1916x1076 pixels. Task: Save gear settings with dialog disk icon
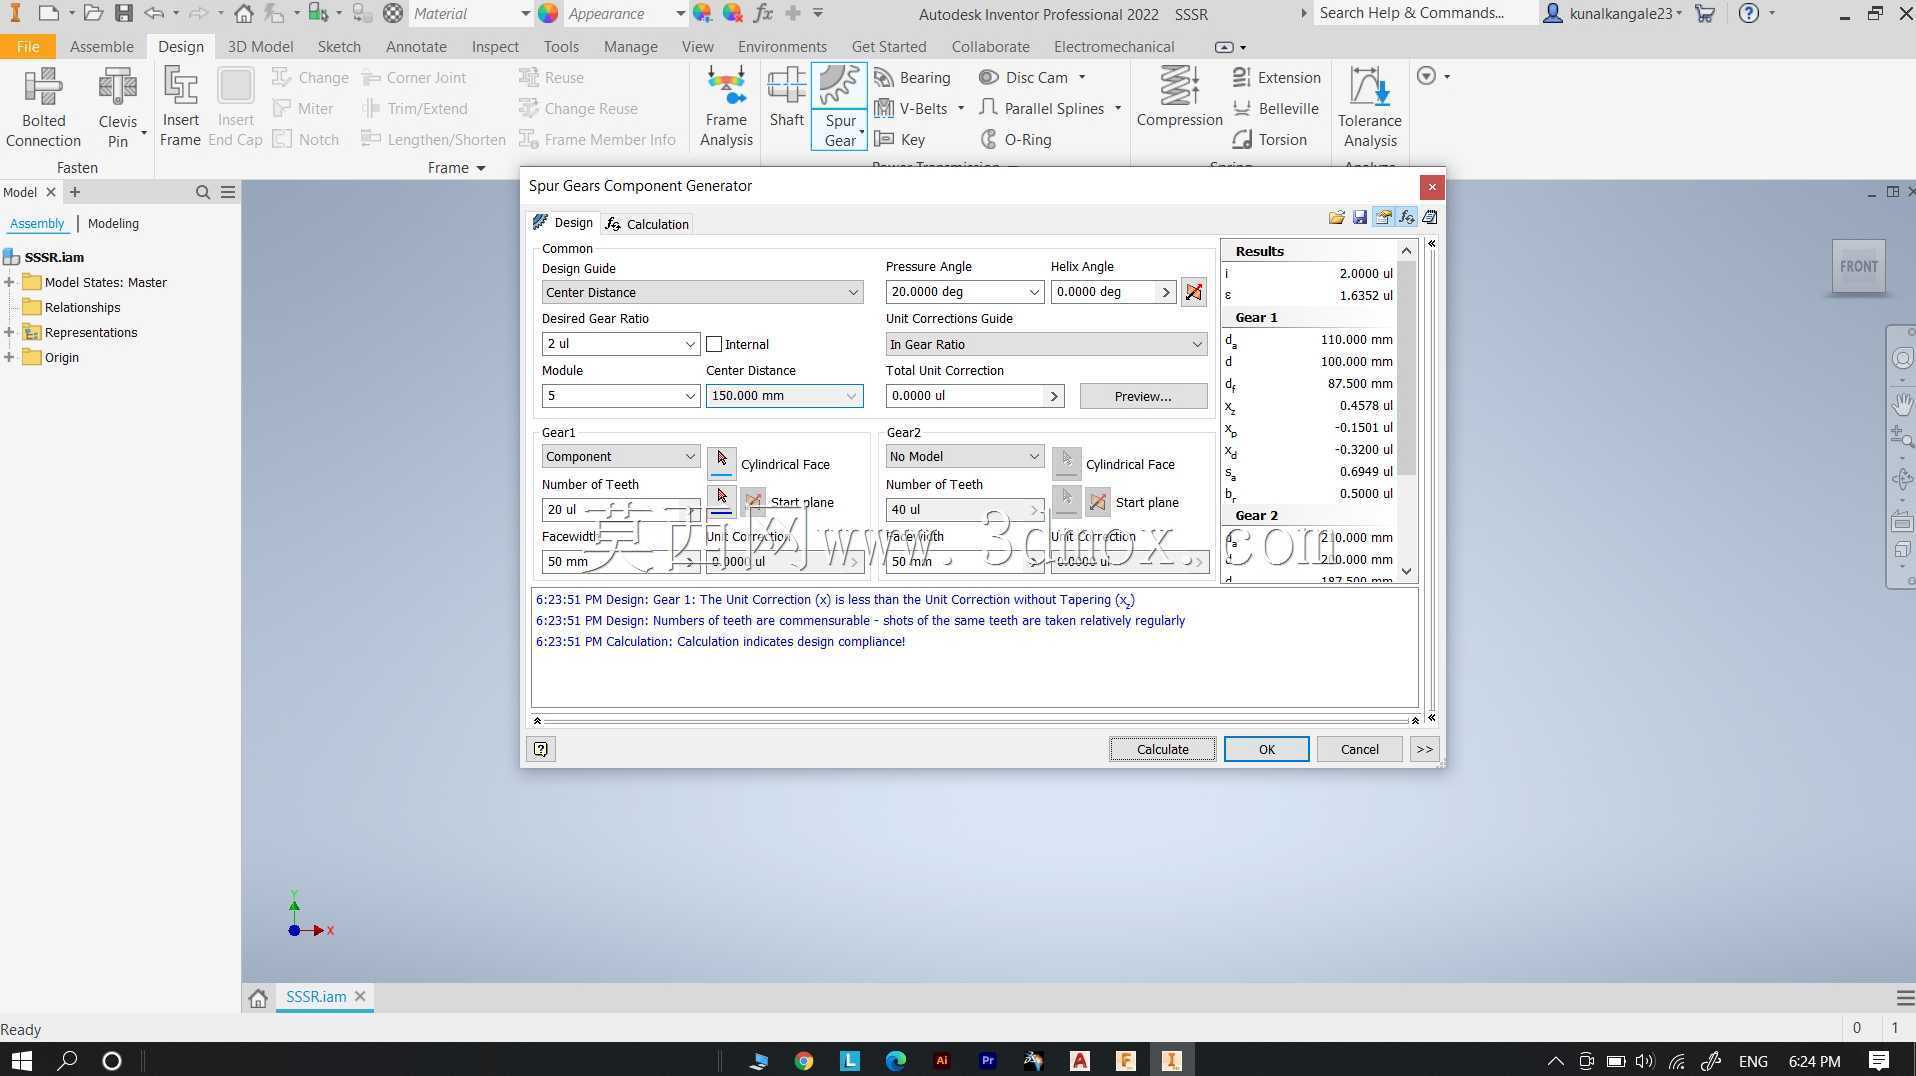pyautogui.click(x=1359, y=217)
